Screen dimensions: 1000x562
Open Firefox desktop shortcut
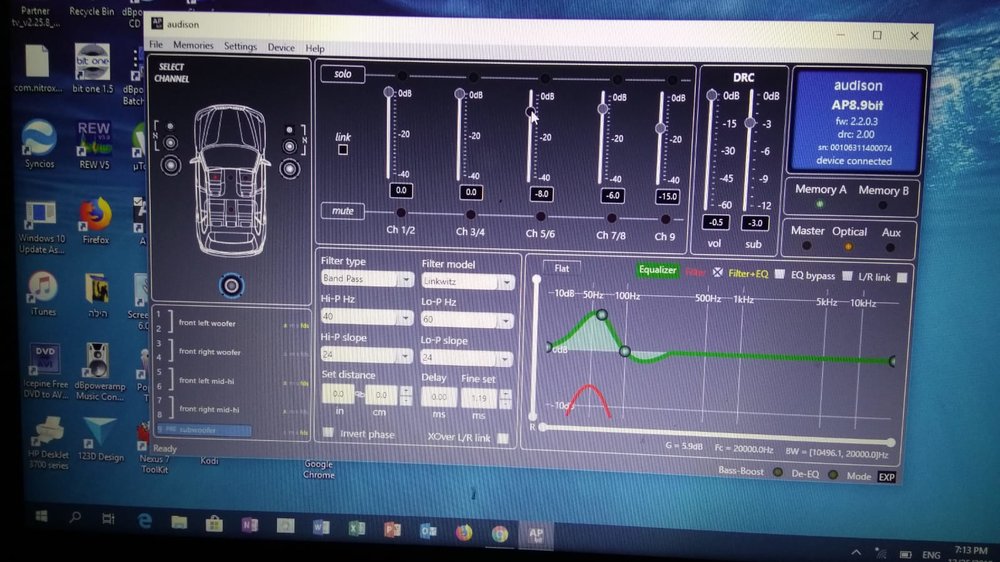(x=96, y=222)
